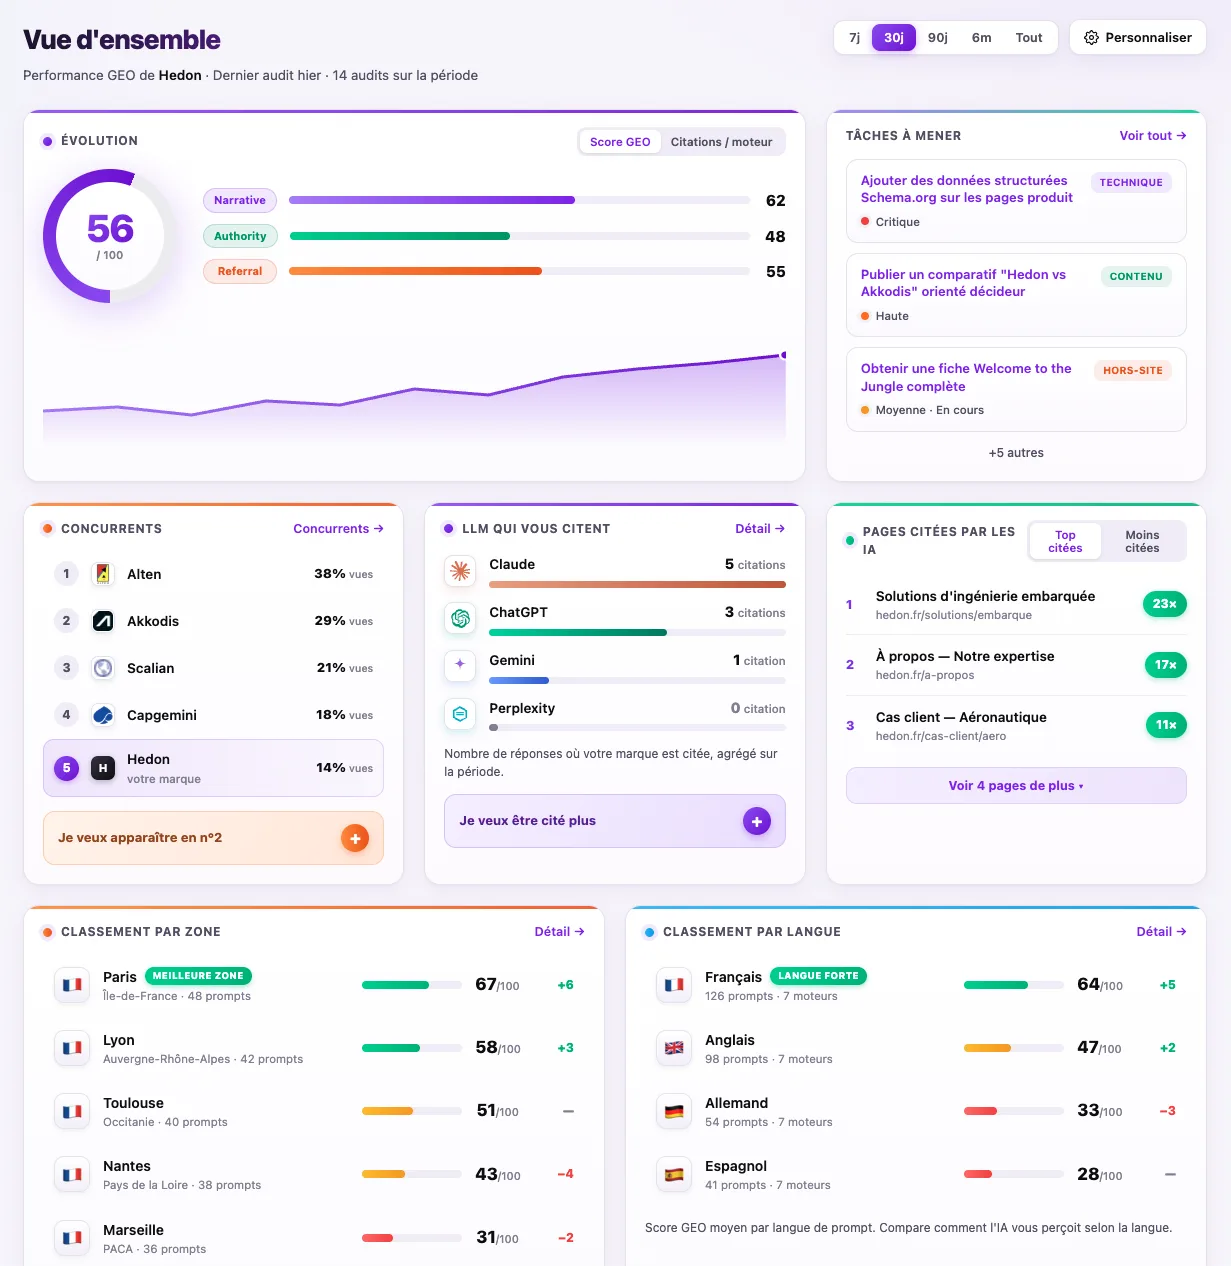Image resolution: width=1231 pixels, height=1266 pixels.
Task: Select the 6m time range
Action: [982, 38]
